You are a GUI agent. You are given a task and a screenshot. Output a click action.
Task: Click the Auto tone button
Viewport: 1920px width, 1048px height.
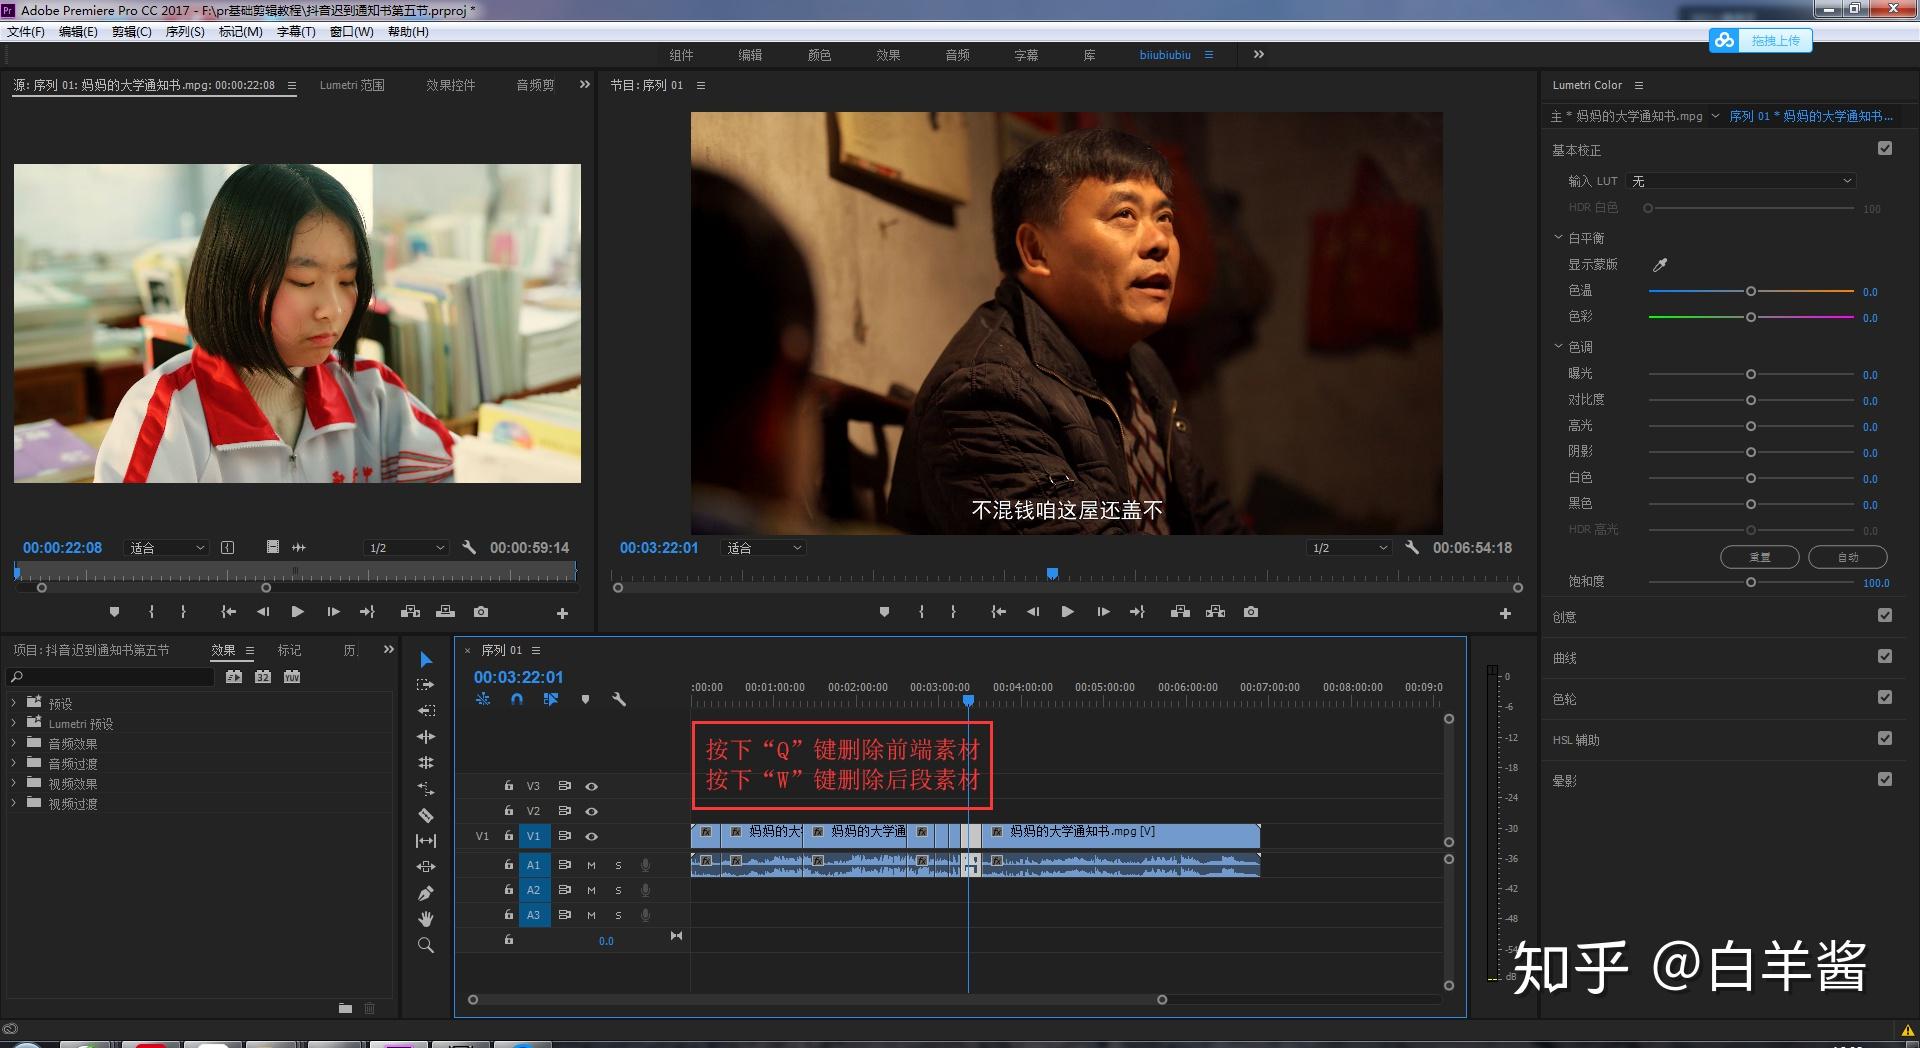[1848, 557]
